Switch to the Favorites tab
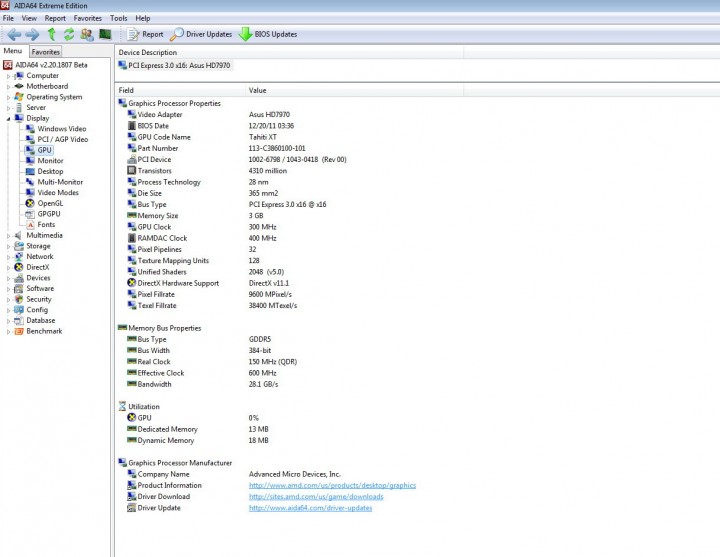 pyautogui.click(x=45, y=52)
